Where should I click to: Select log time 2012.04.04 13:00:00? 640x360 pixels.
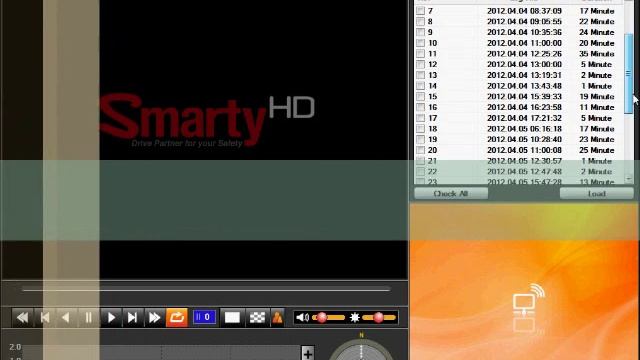click(524, 64)
